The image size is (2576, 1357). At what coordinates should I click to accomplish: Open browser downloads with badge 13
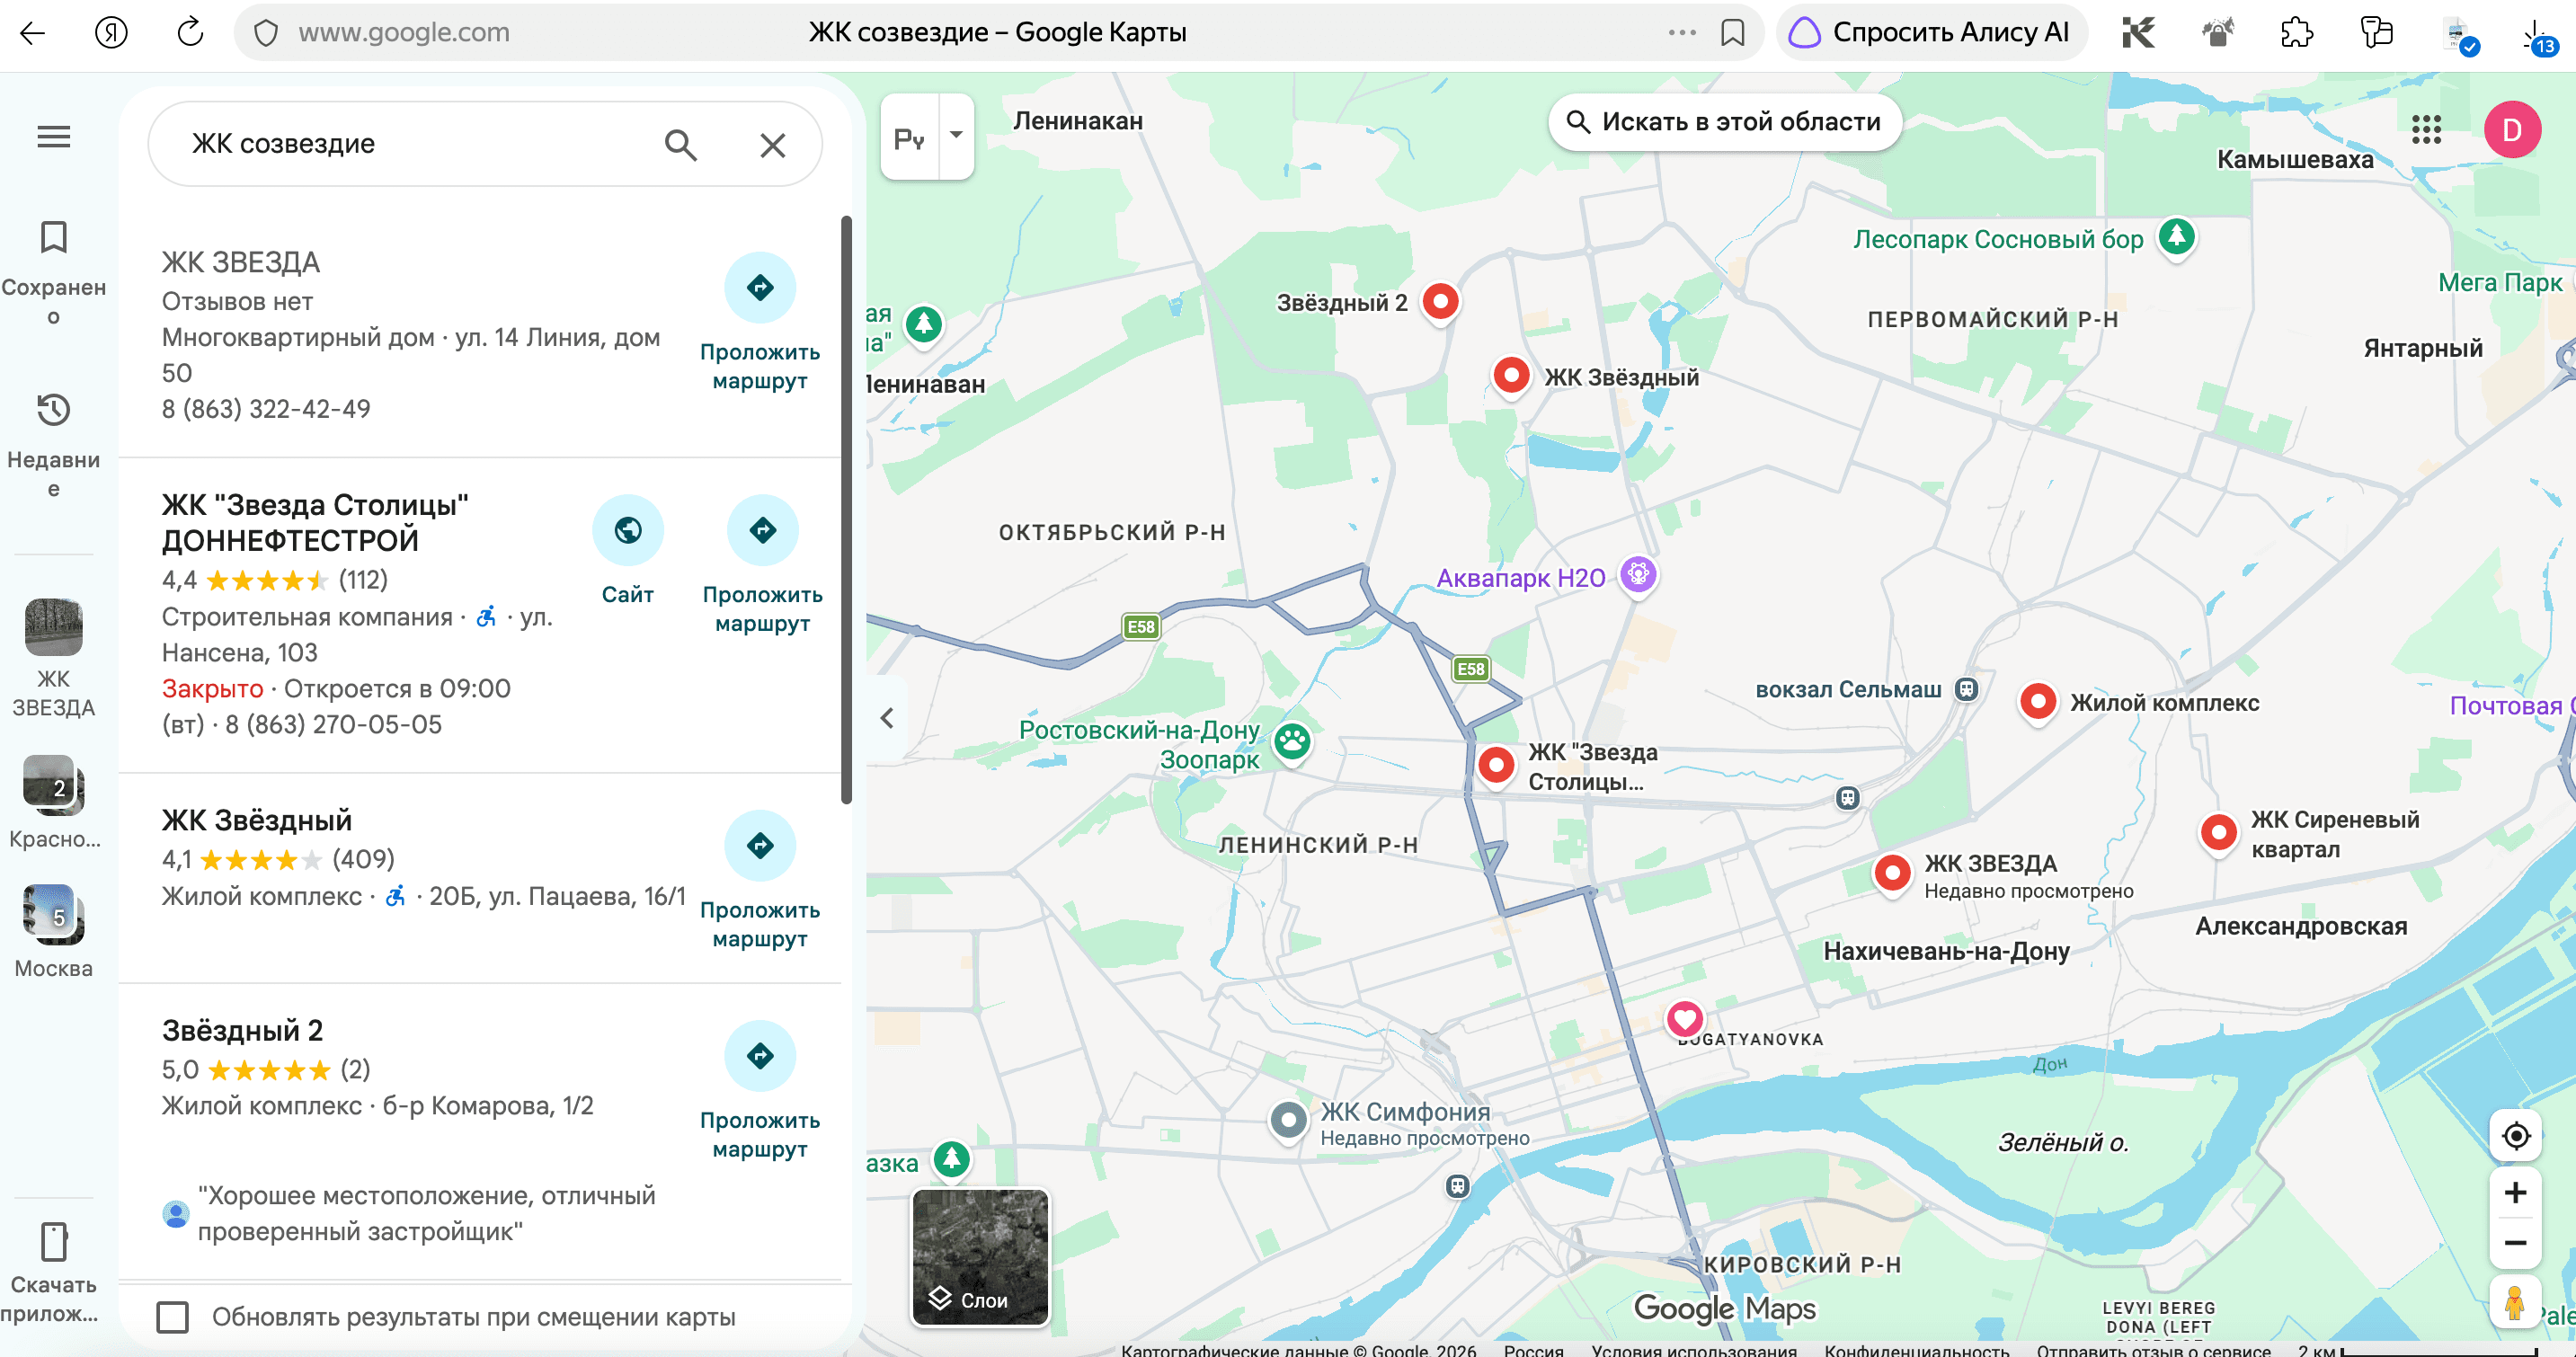2537,35
